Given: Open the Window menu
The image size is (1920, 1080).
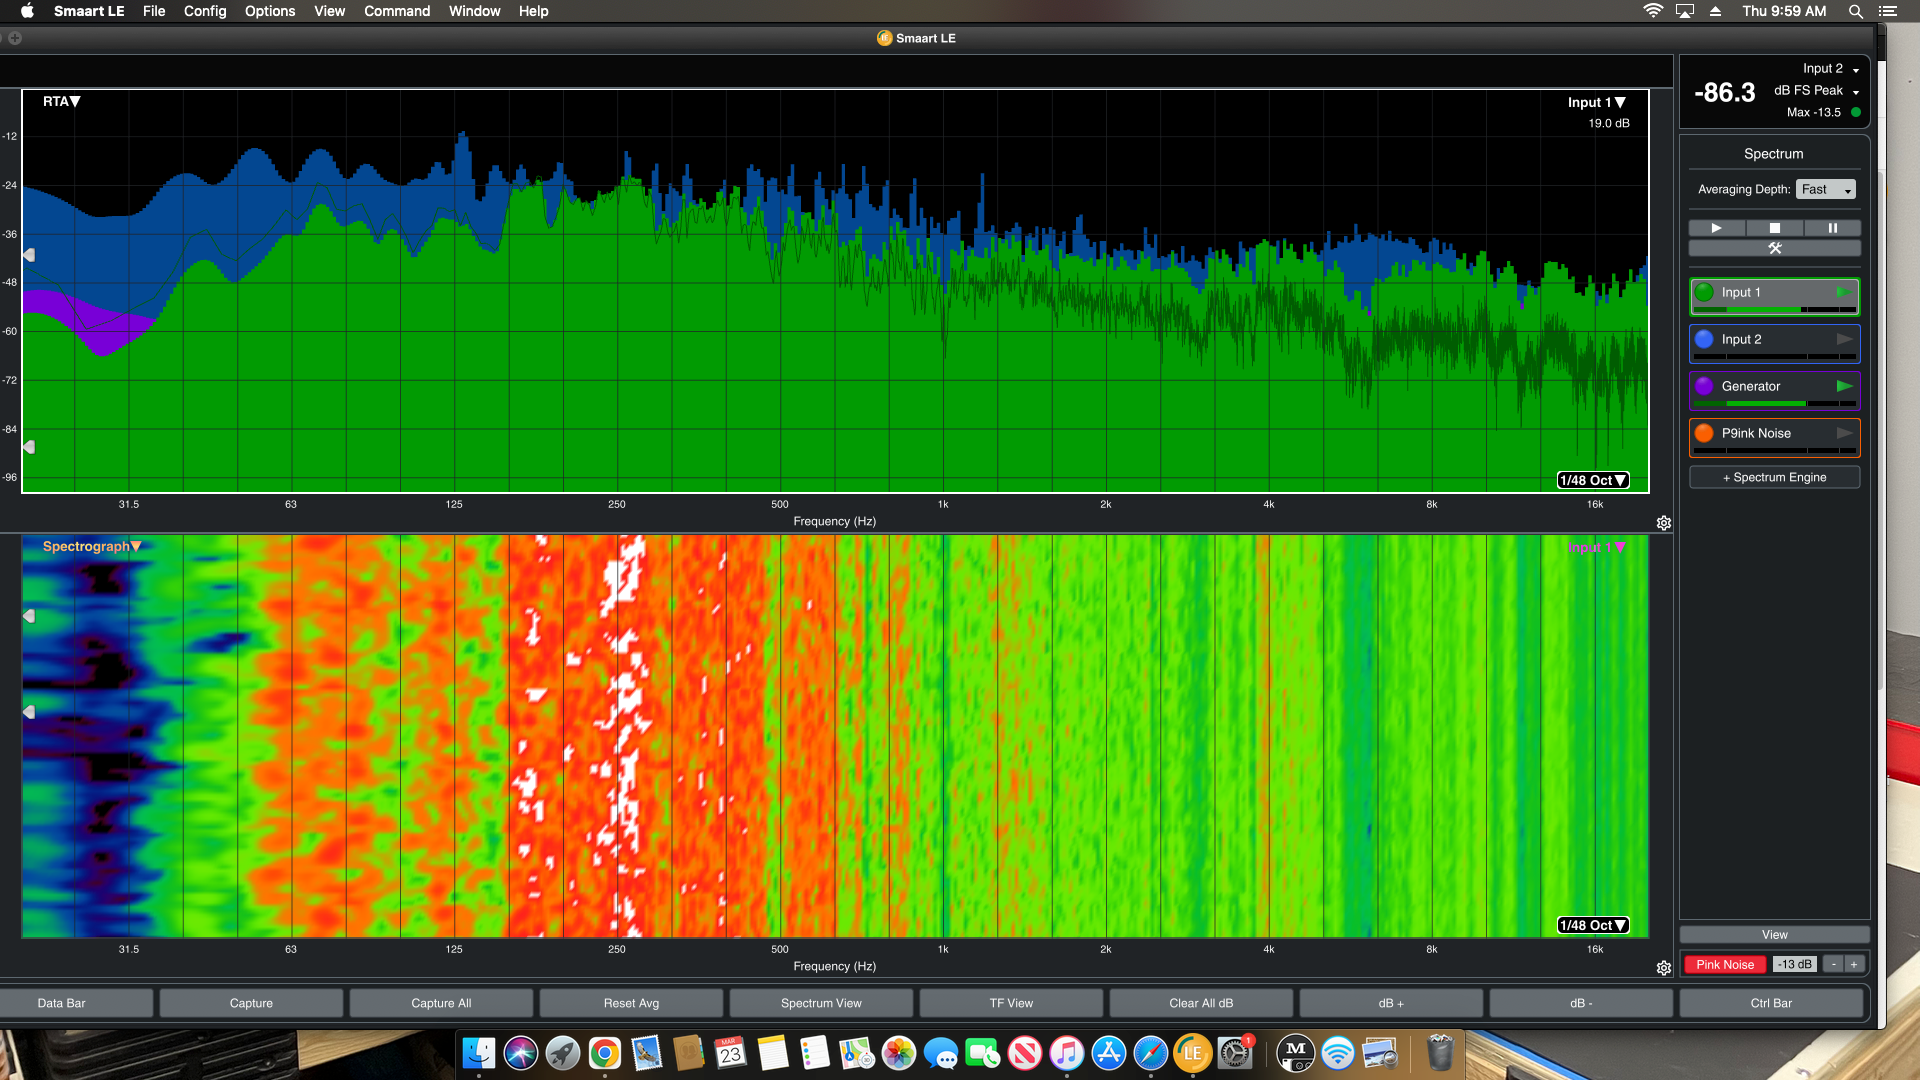Looking at the screenshot, I should pos(474,11).
